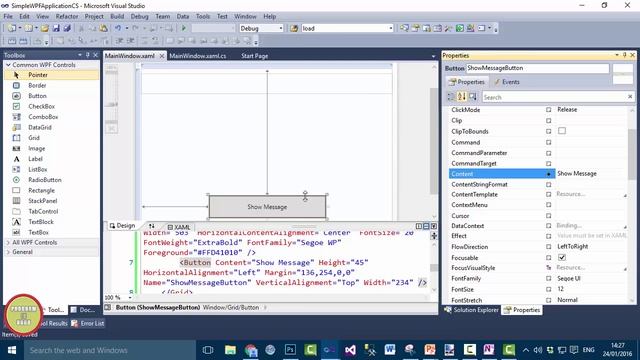The image size is (640, 360).
Task: Click the property marker beside FlowDirection
Action: click(549, 247)
